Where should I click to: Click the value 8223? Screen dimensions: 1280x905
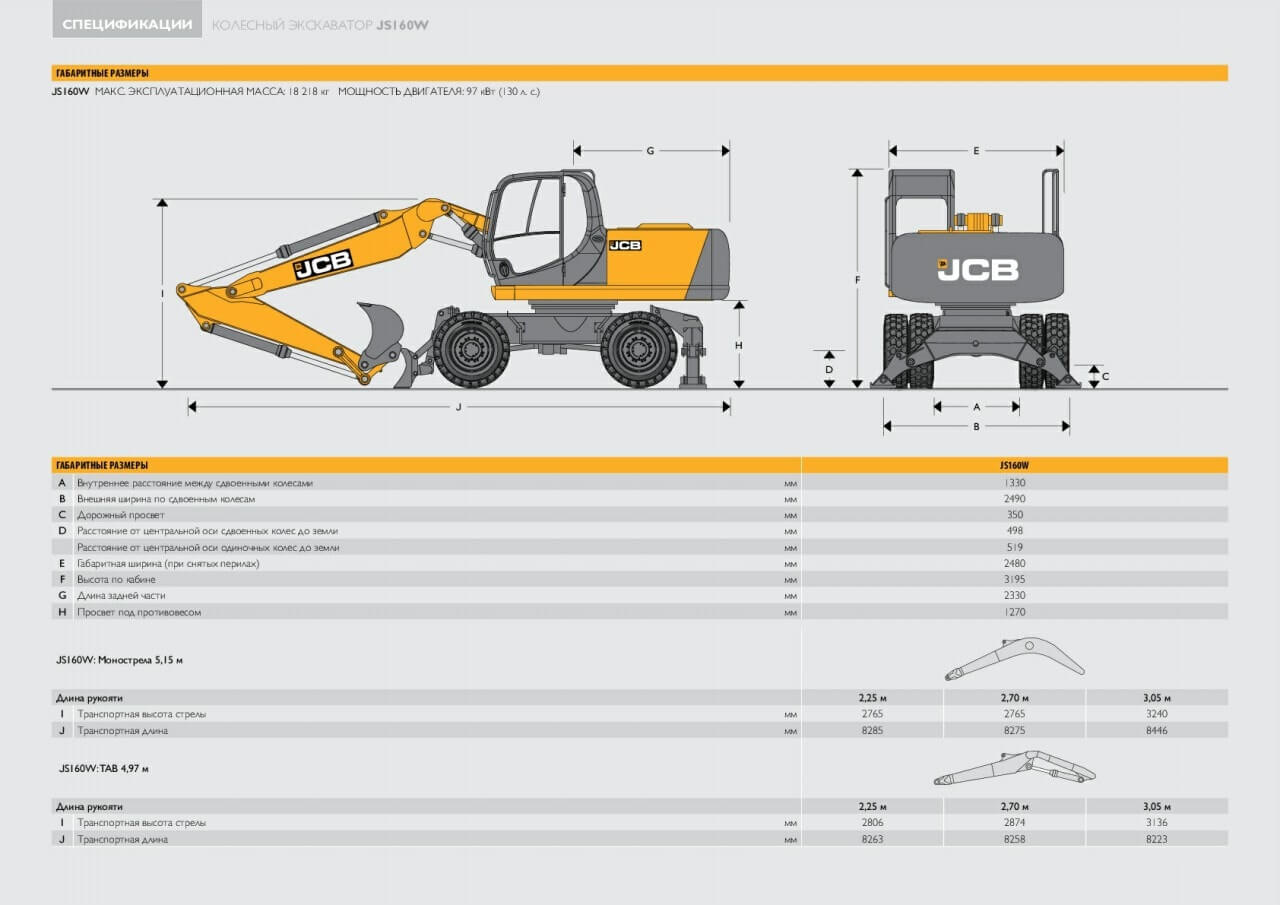pyautogui.click(x=1157, y=840)
